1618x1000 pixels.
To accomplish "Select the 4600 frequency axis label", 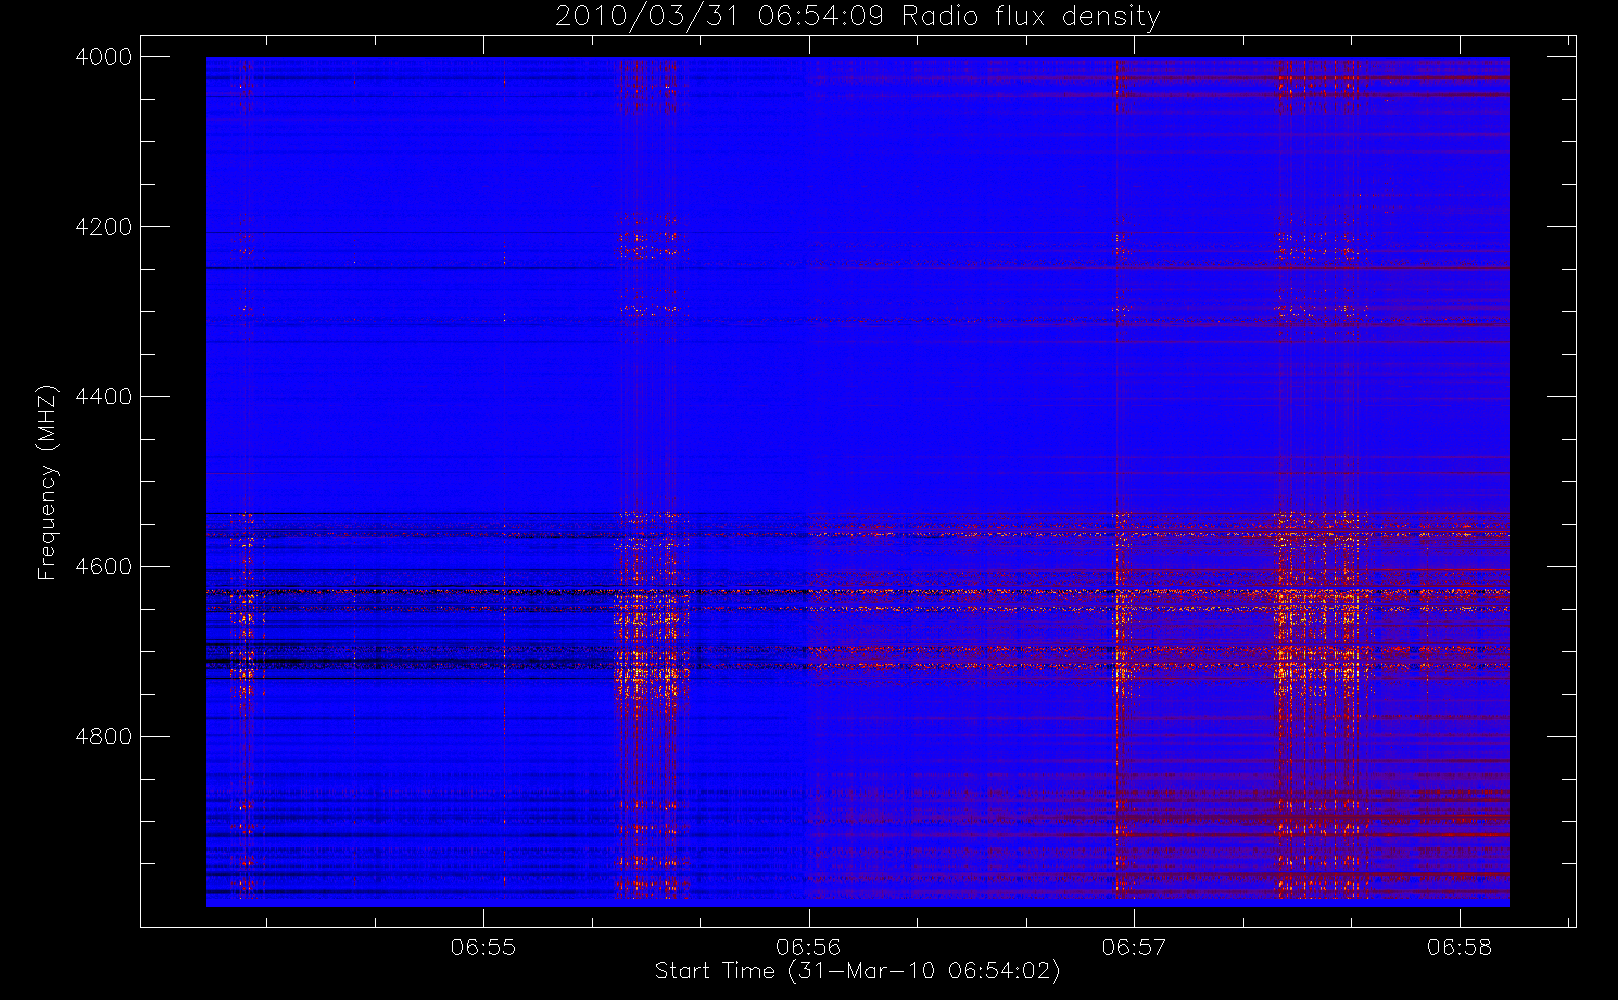I will pyautogui.click(x=104, y=567).
